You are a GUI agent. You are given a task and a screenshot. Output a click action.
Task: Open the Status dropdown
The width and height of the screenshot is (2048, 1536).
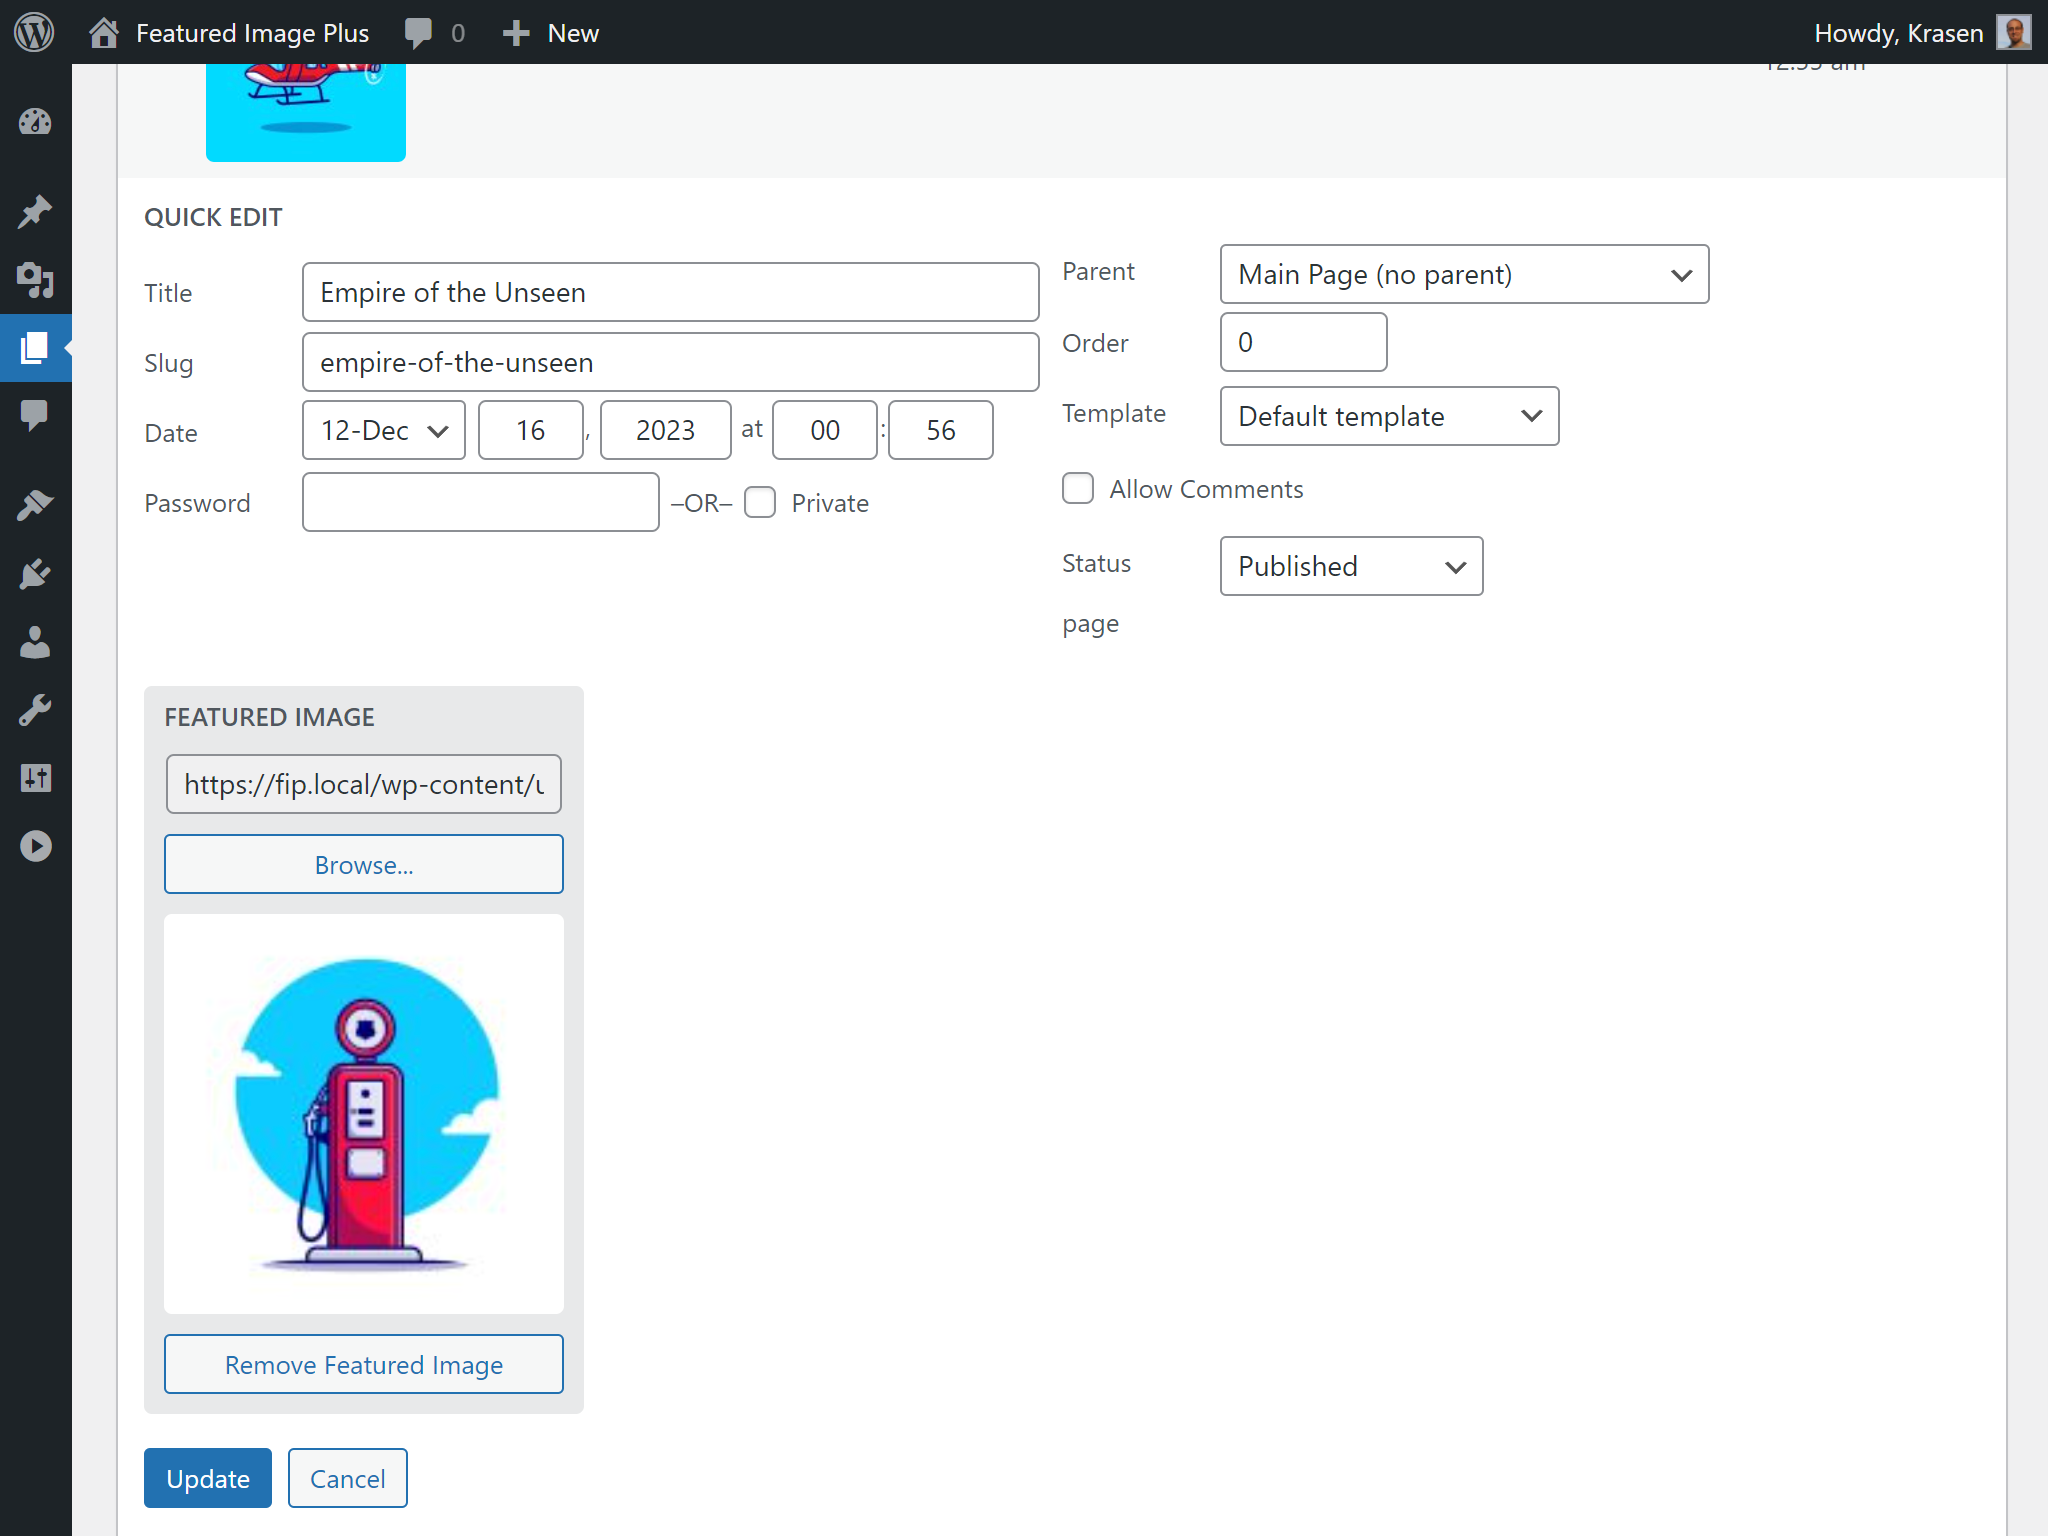pos(1351,566)
